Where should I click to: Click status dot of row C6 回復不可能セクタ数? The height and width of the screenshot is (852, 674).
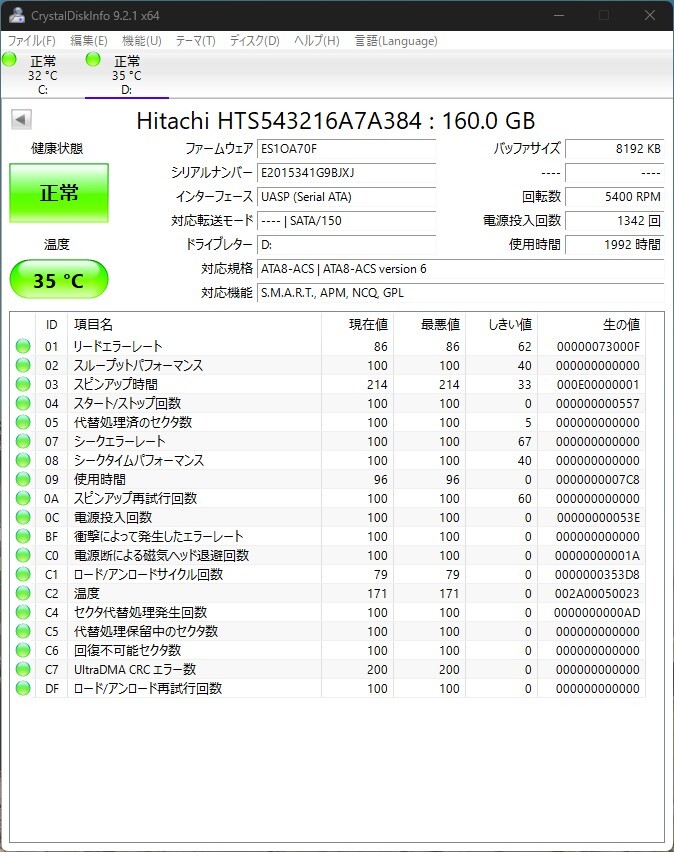pyautogui.click(x=23, y=650)
